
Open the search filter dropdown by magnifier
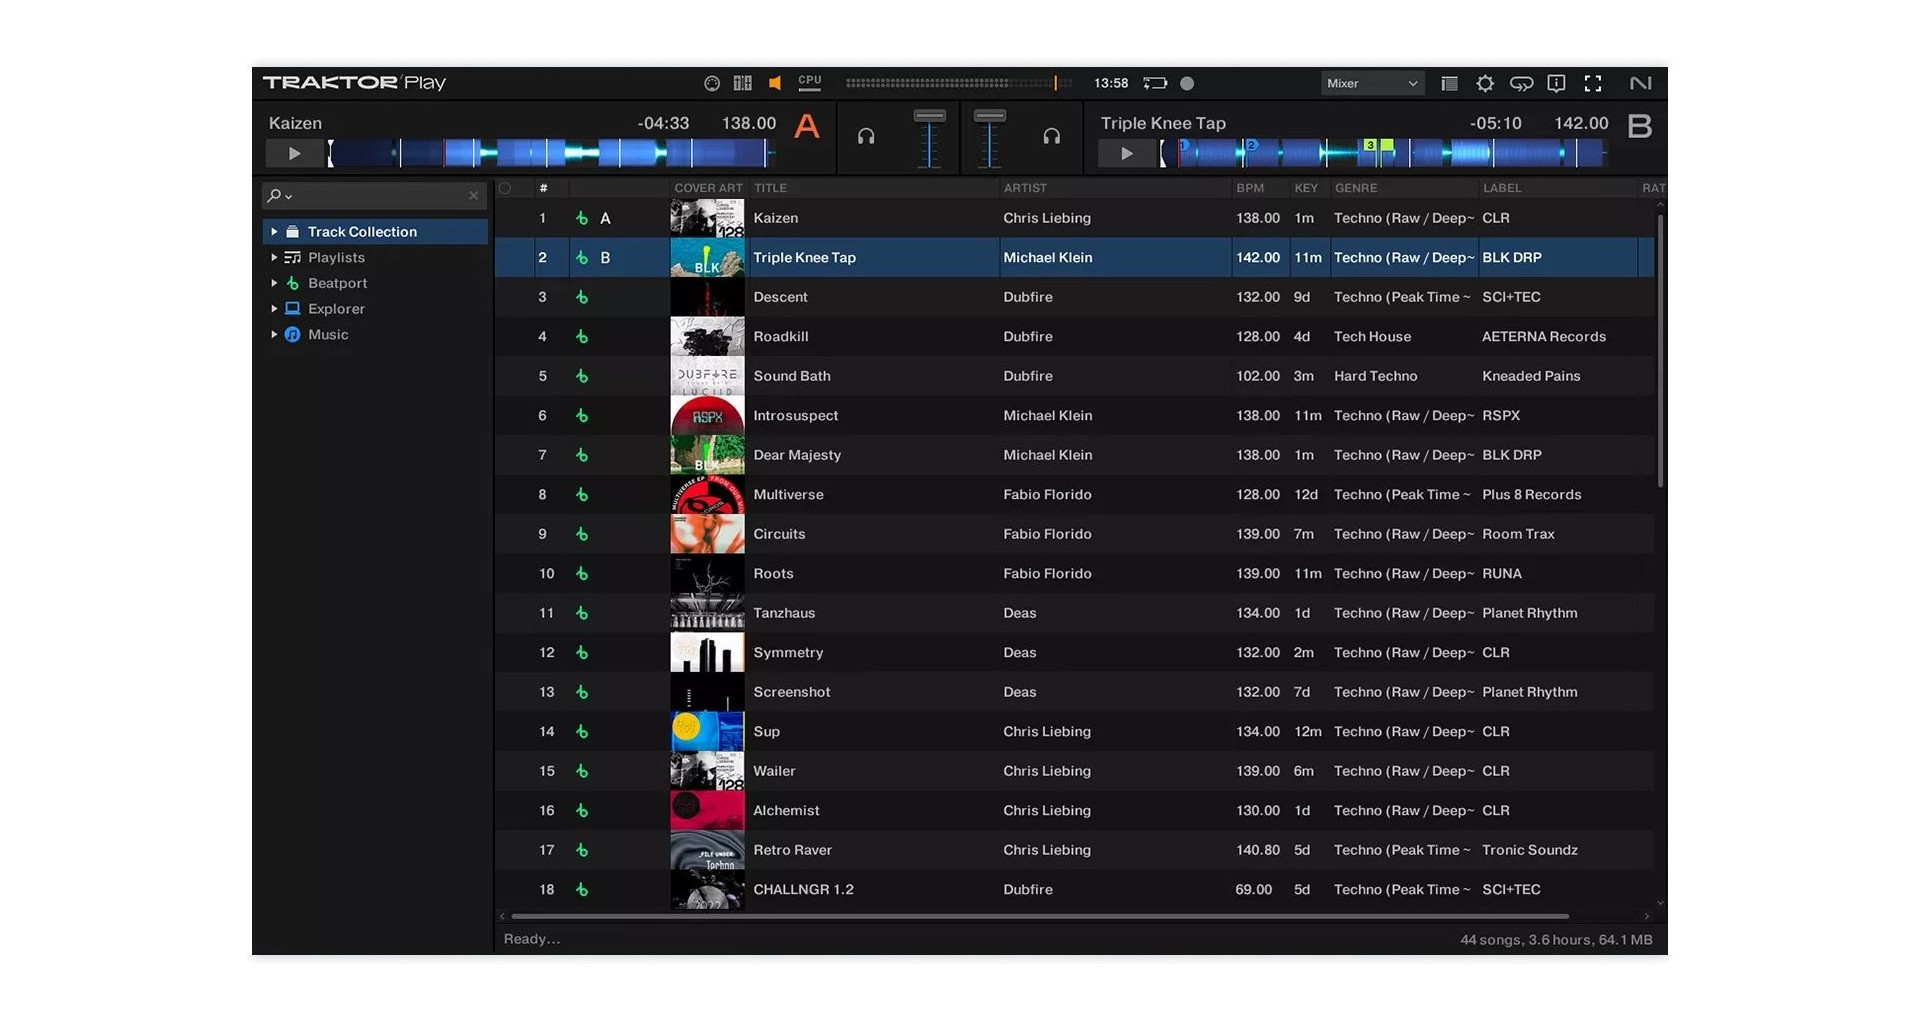279,196
